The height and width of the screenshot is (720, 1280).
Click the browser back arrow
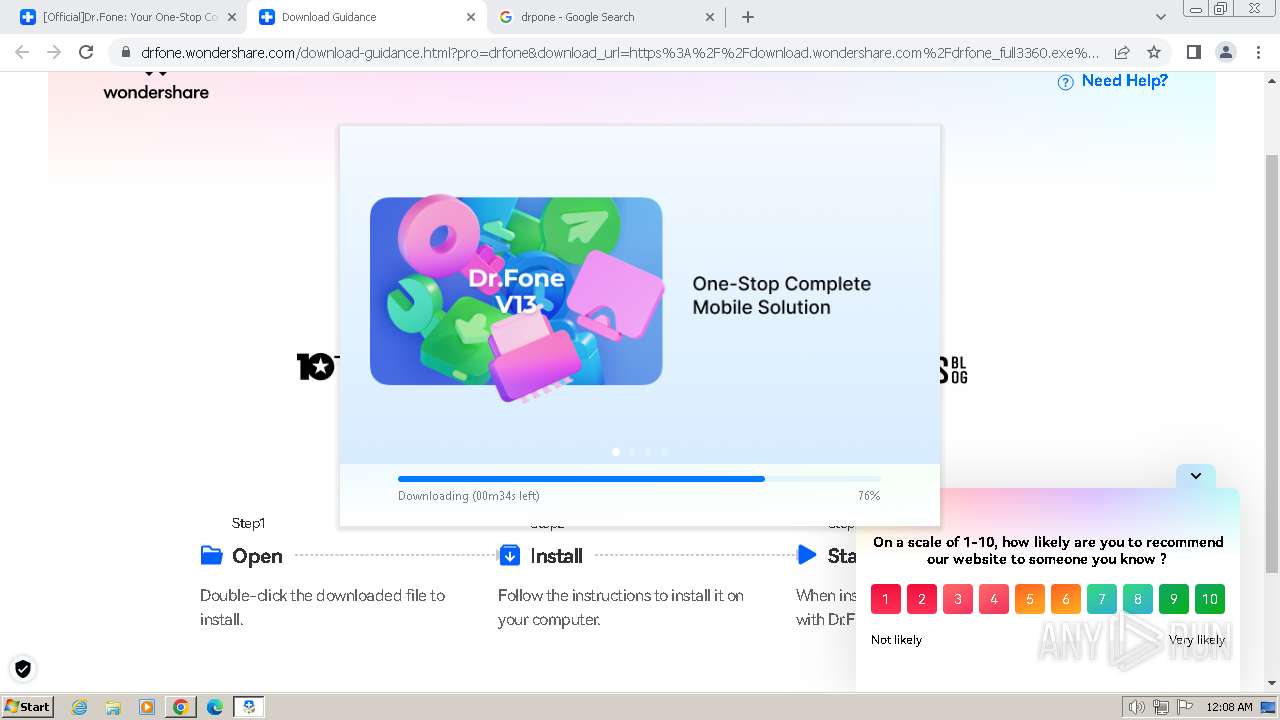click(x=22, y=53)
